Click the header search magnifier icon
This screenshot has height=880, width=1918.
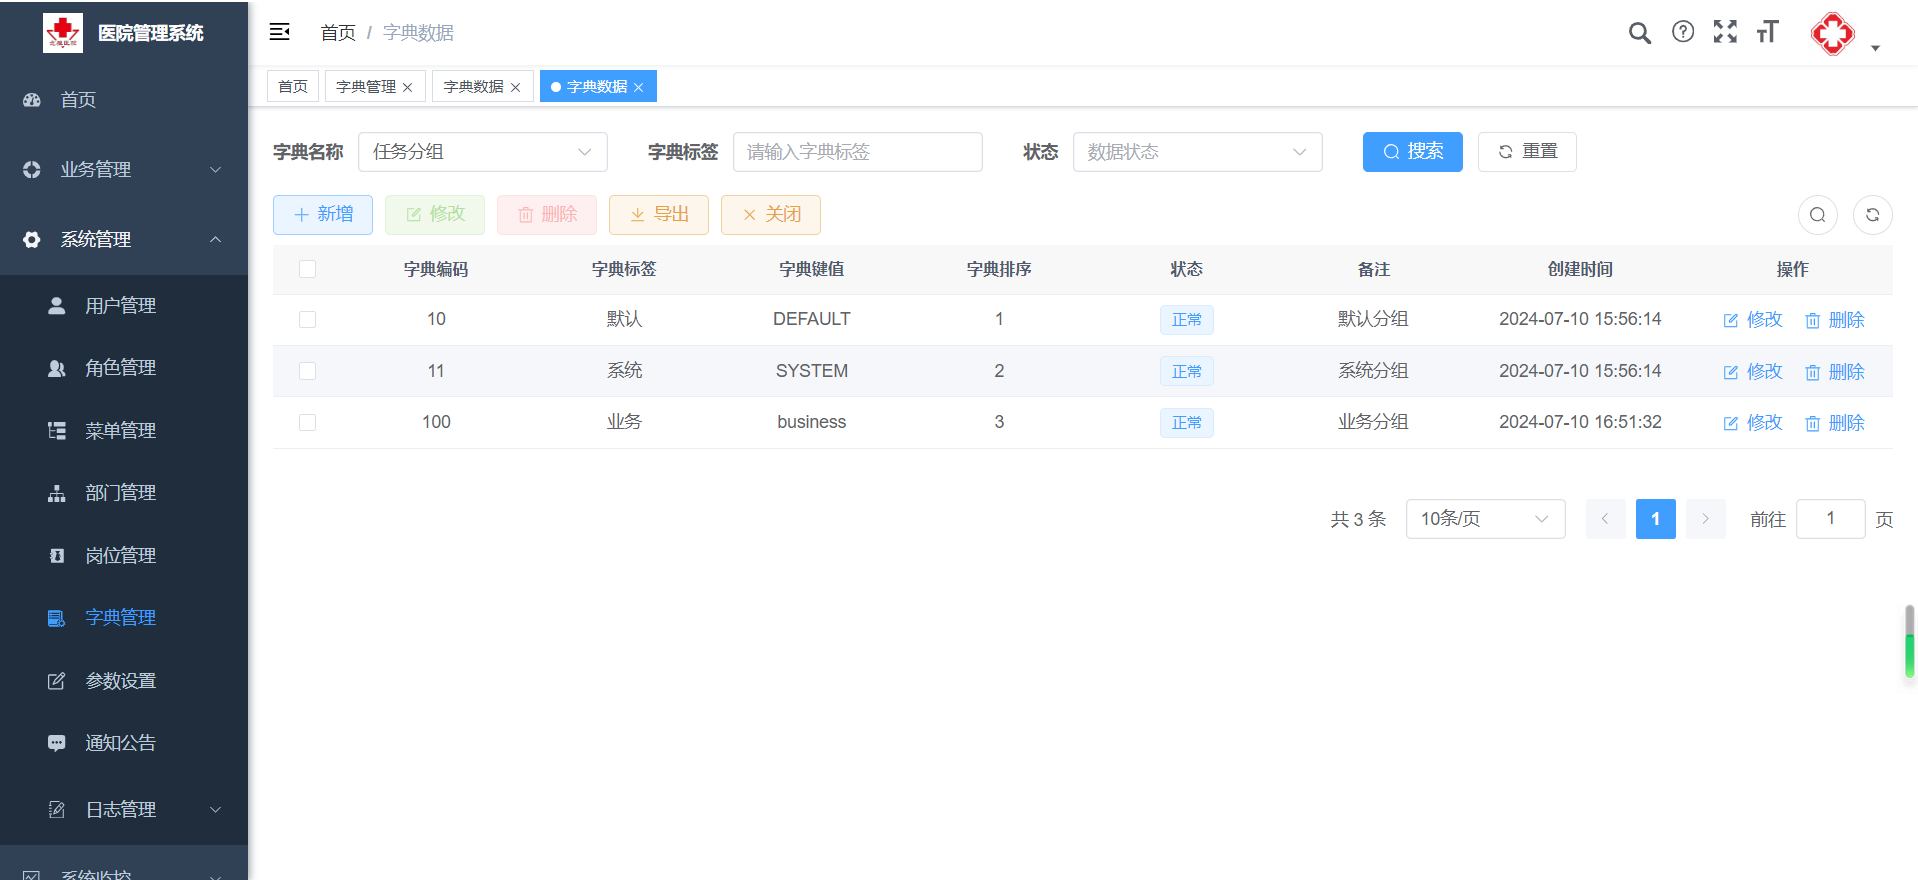1639,33
